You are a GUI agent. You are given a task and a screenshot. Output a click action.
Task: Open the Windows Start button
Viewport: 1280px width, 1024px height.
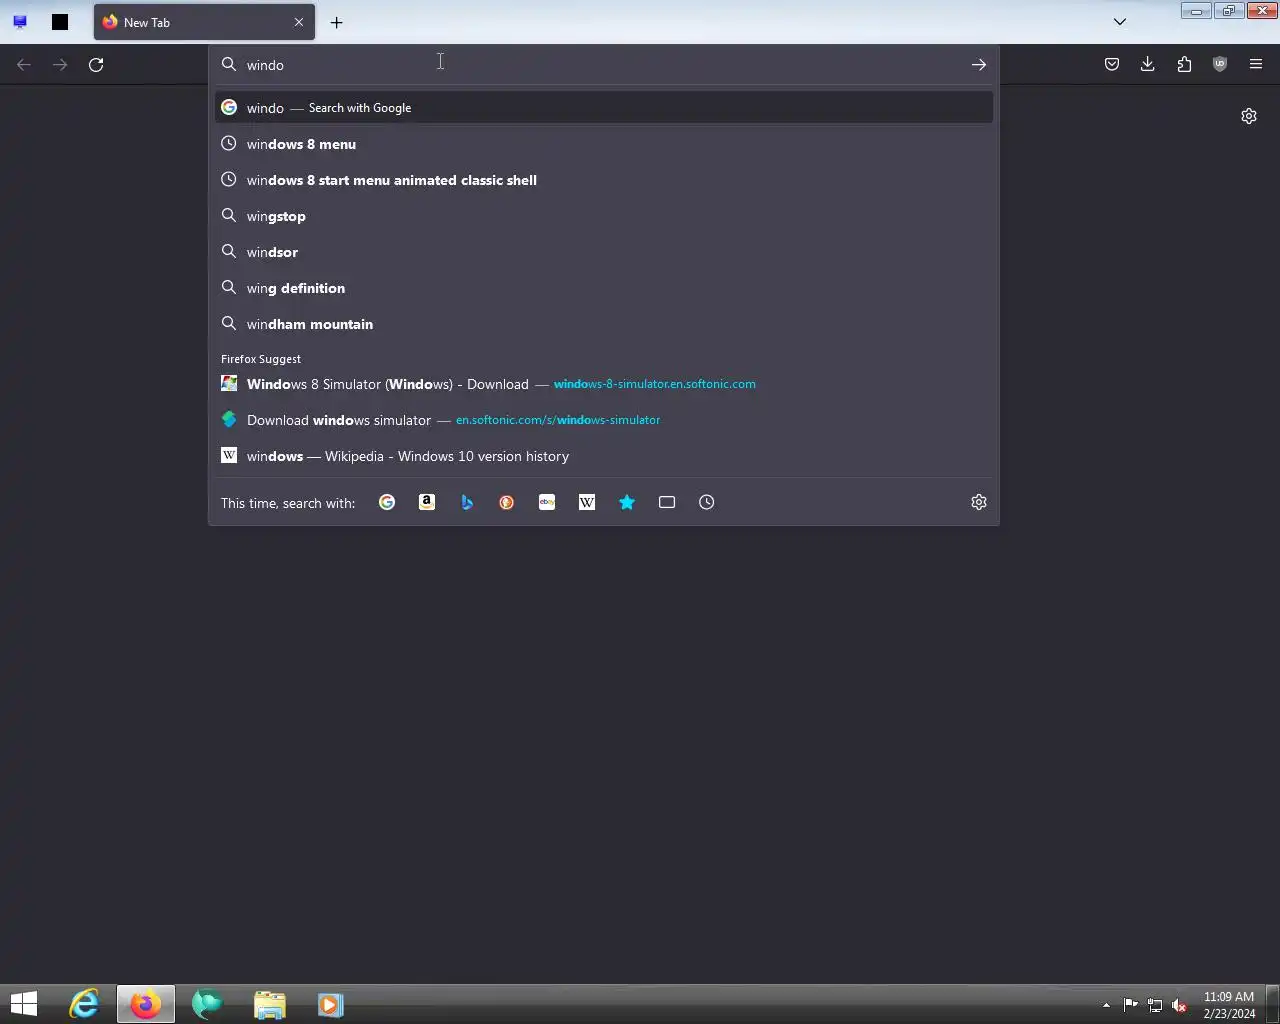tap(24, 1004)
